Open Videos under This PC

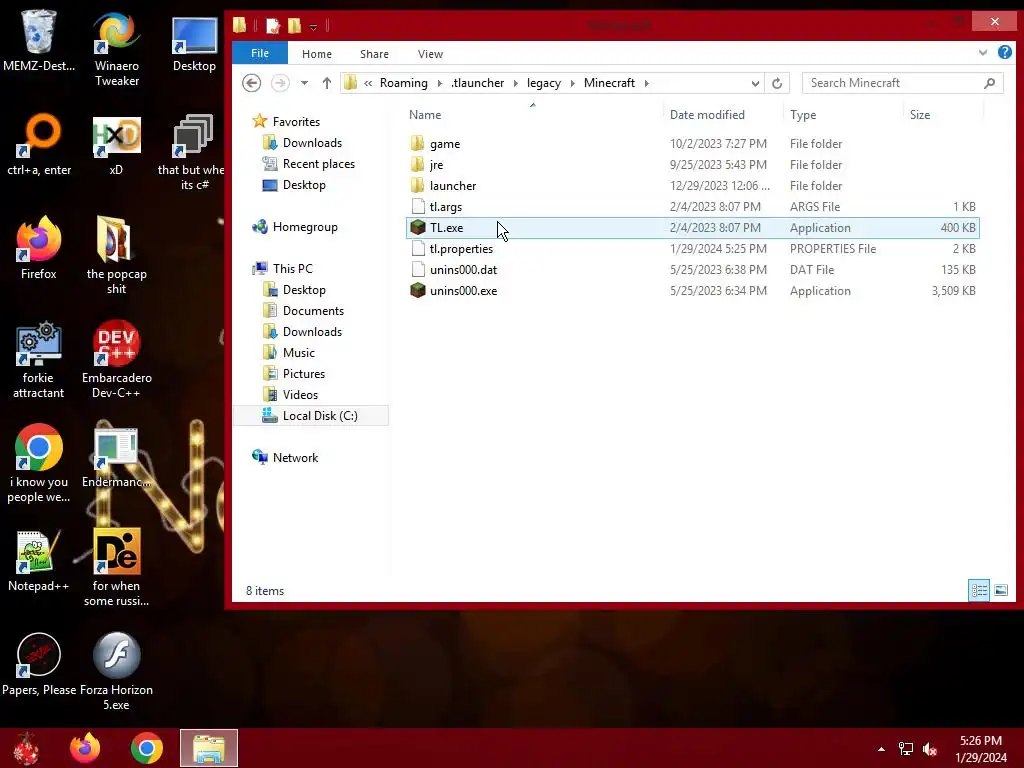point(300,394)
